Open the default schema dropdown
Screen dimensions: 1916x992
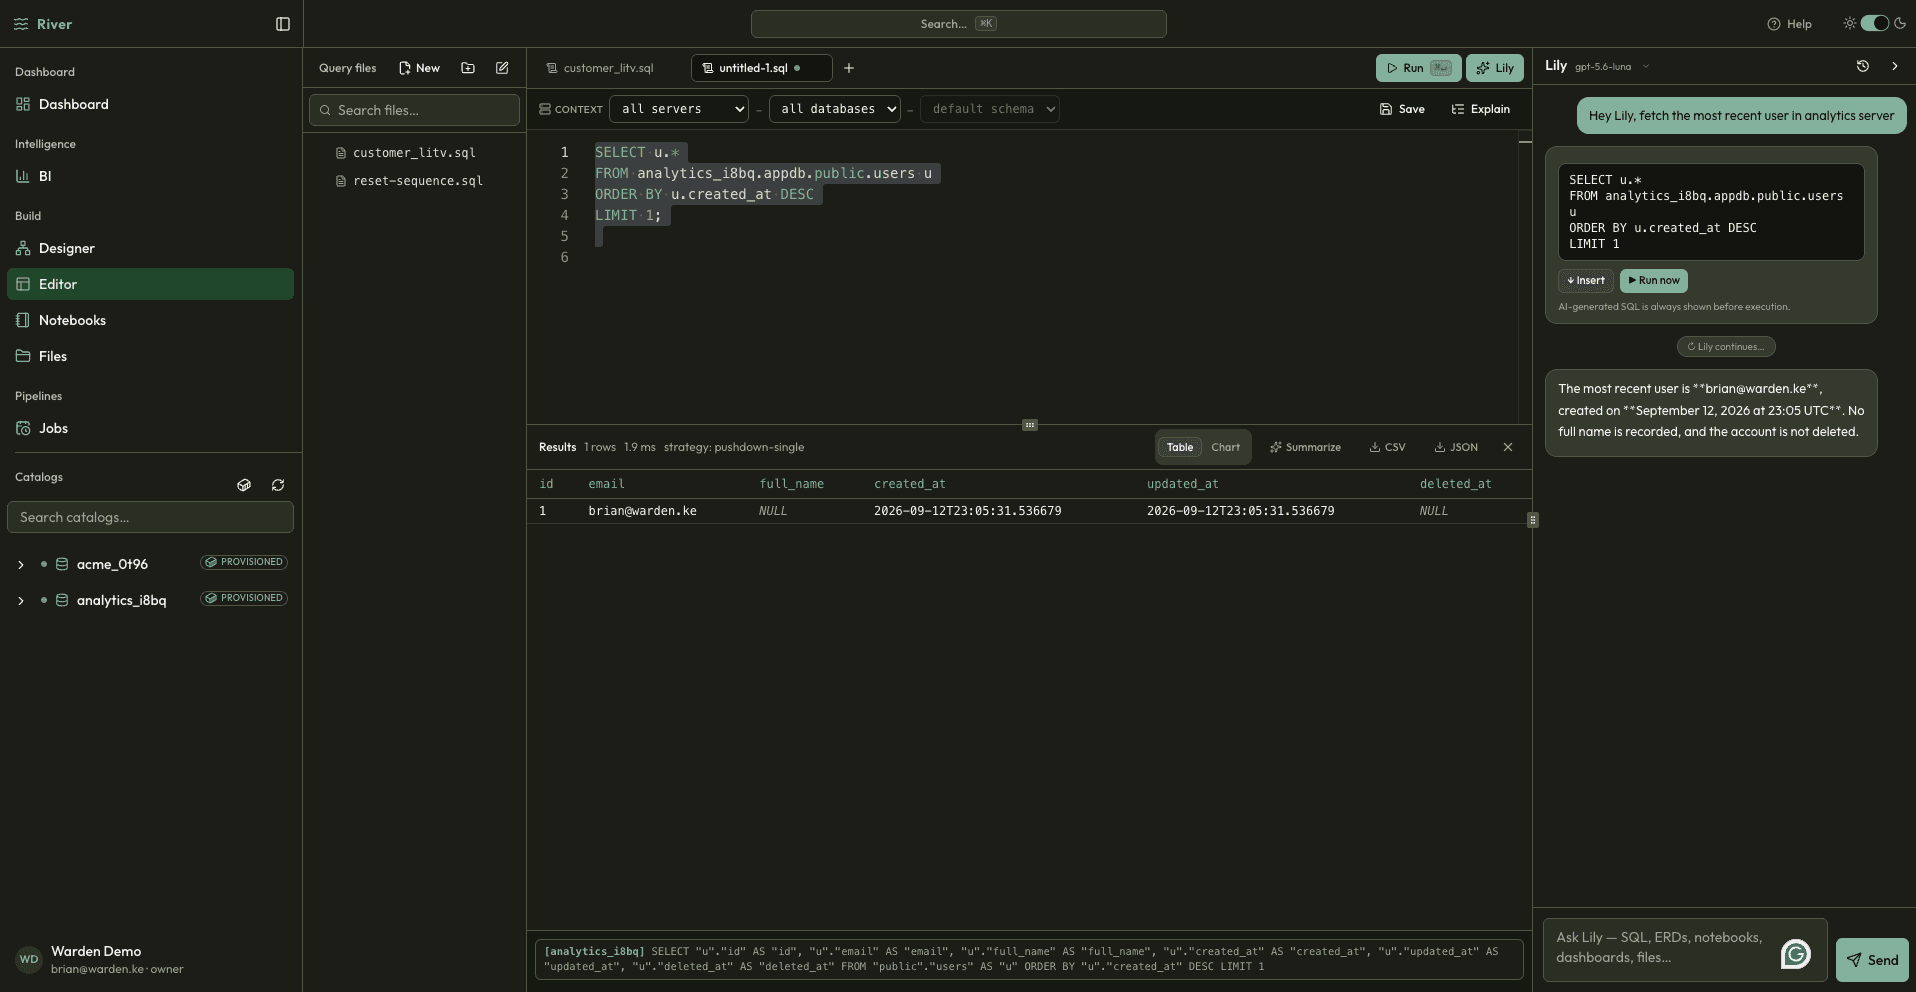coord(990,109)
